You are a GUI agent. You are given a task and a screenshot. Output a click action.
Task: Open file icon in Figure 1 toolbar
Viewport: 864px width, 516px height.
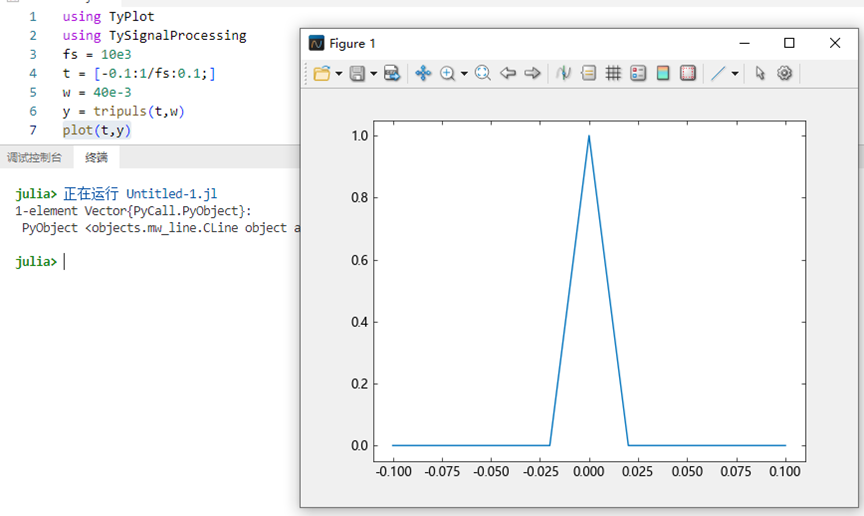(322, 73)
